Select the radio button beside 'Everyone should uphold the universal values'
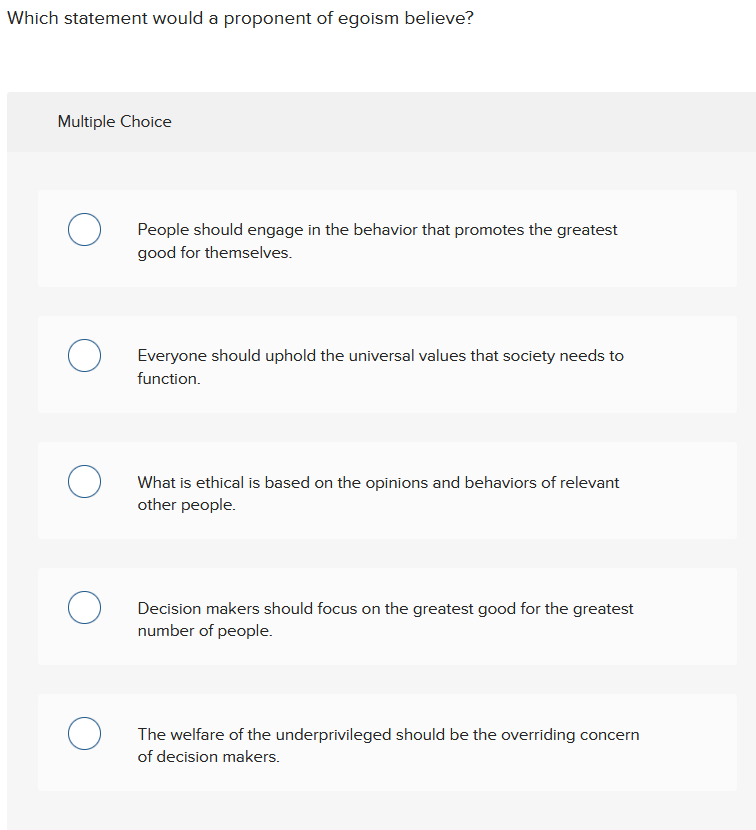The height and width of the screenshot is (830, 756). pos(84,355)
